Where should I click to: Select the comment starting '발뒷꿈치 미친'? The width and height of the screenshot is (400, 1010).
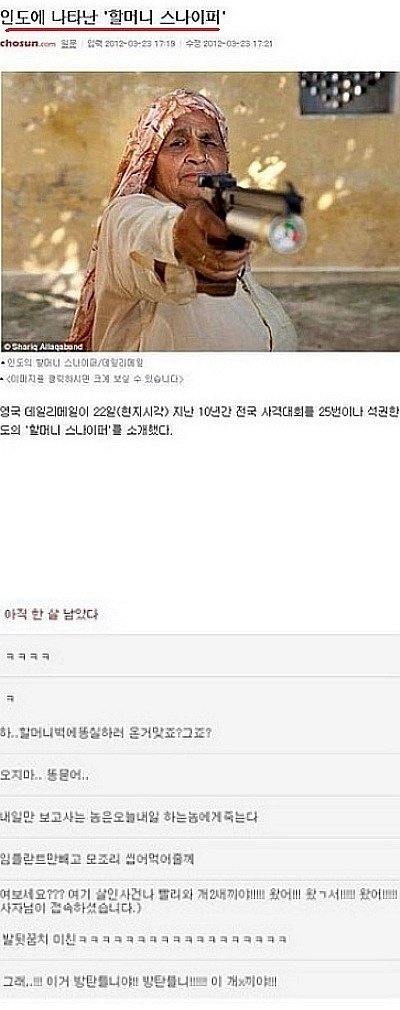(200, 940)
